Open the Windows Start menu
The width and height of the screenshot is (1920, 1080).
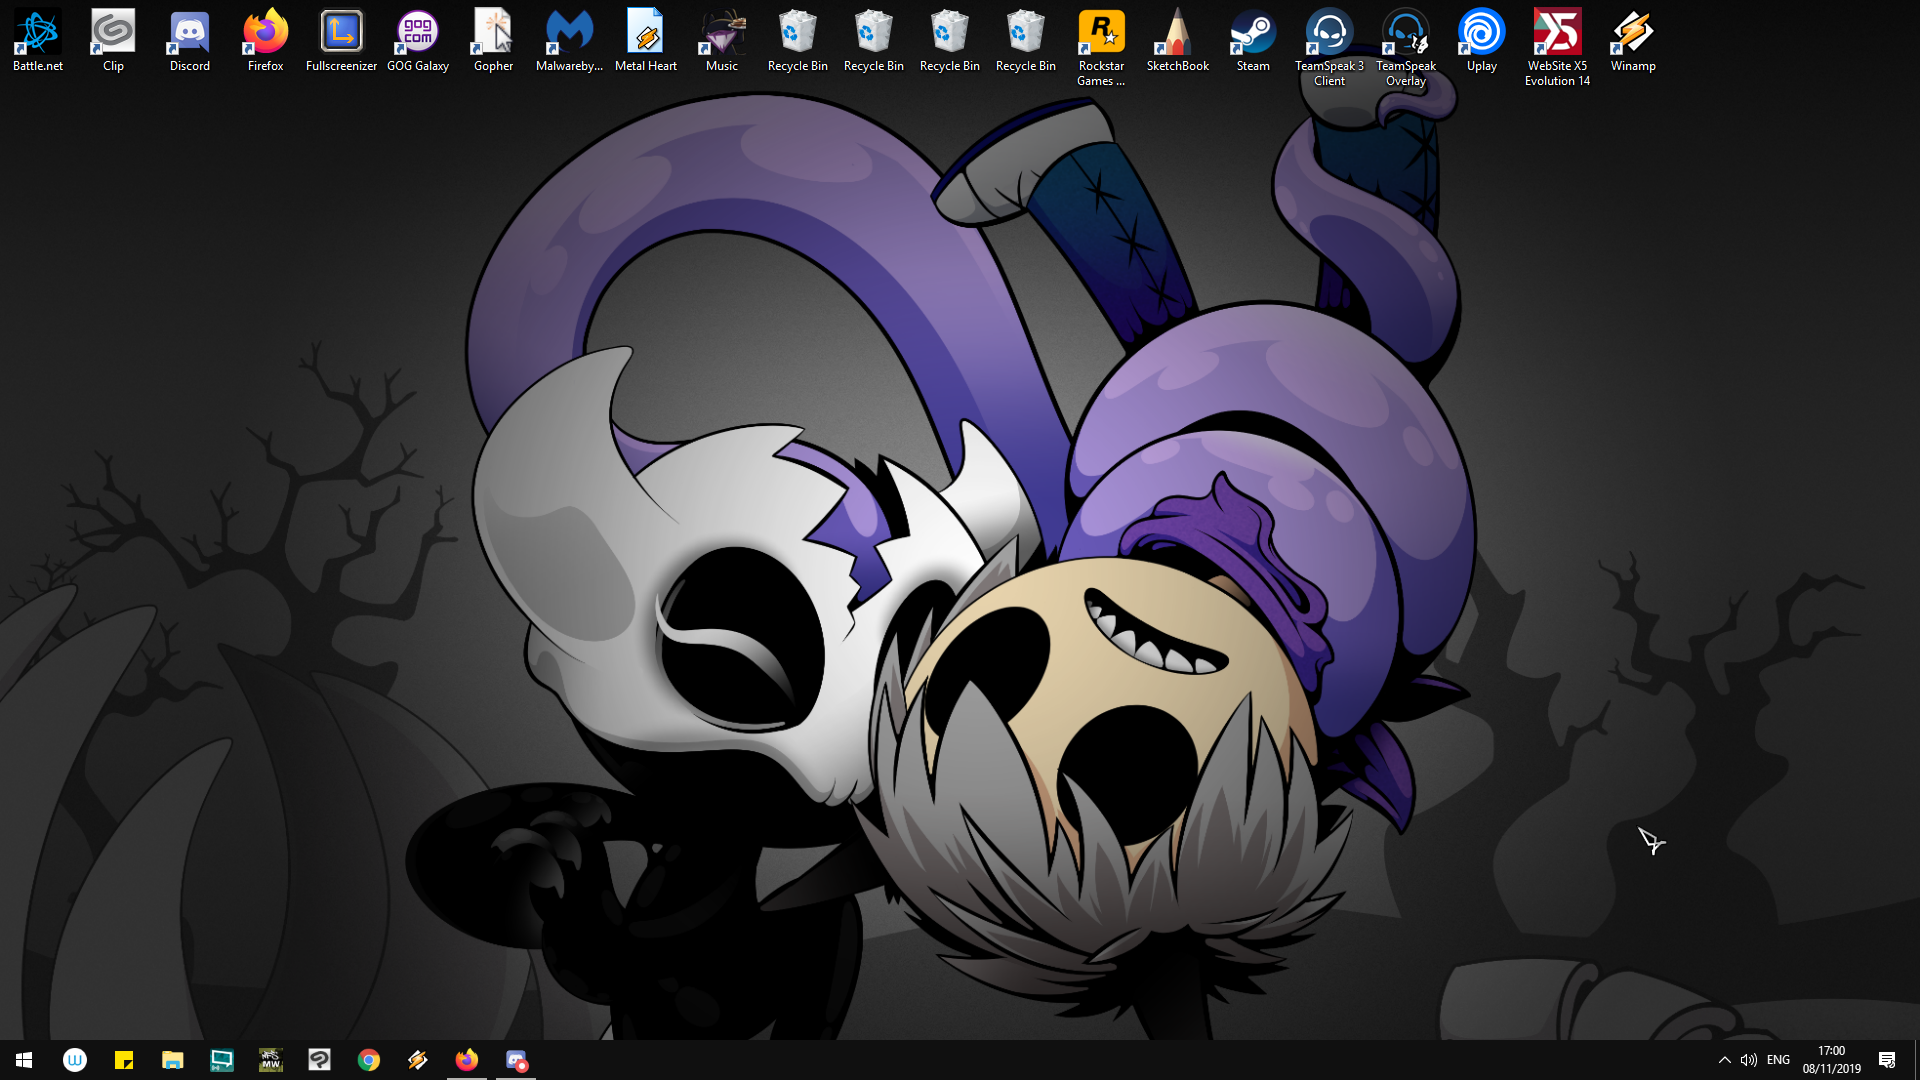[24, 1060]
